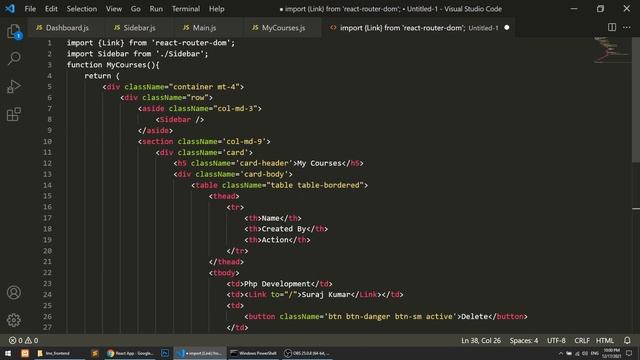Click the system clock in taskbar
This screenshot has height=360, width=640.
[611, 353]
